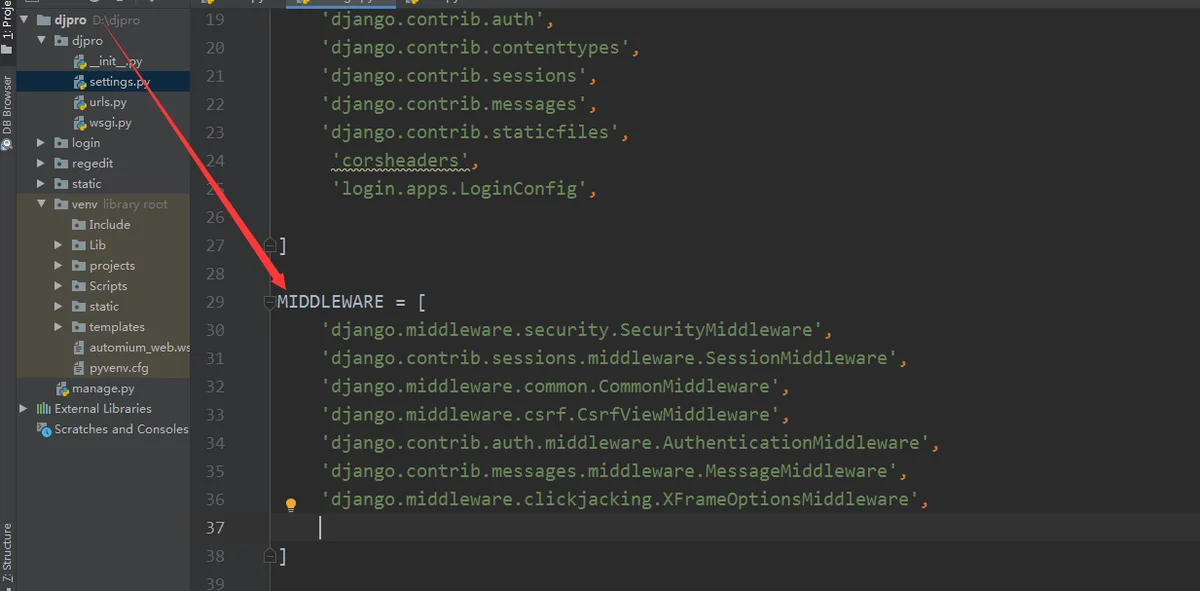Expand the templates folder arrow
1200x591 pixels.
(x=59, y=327)
